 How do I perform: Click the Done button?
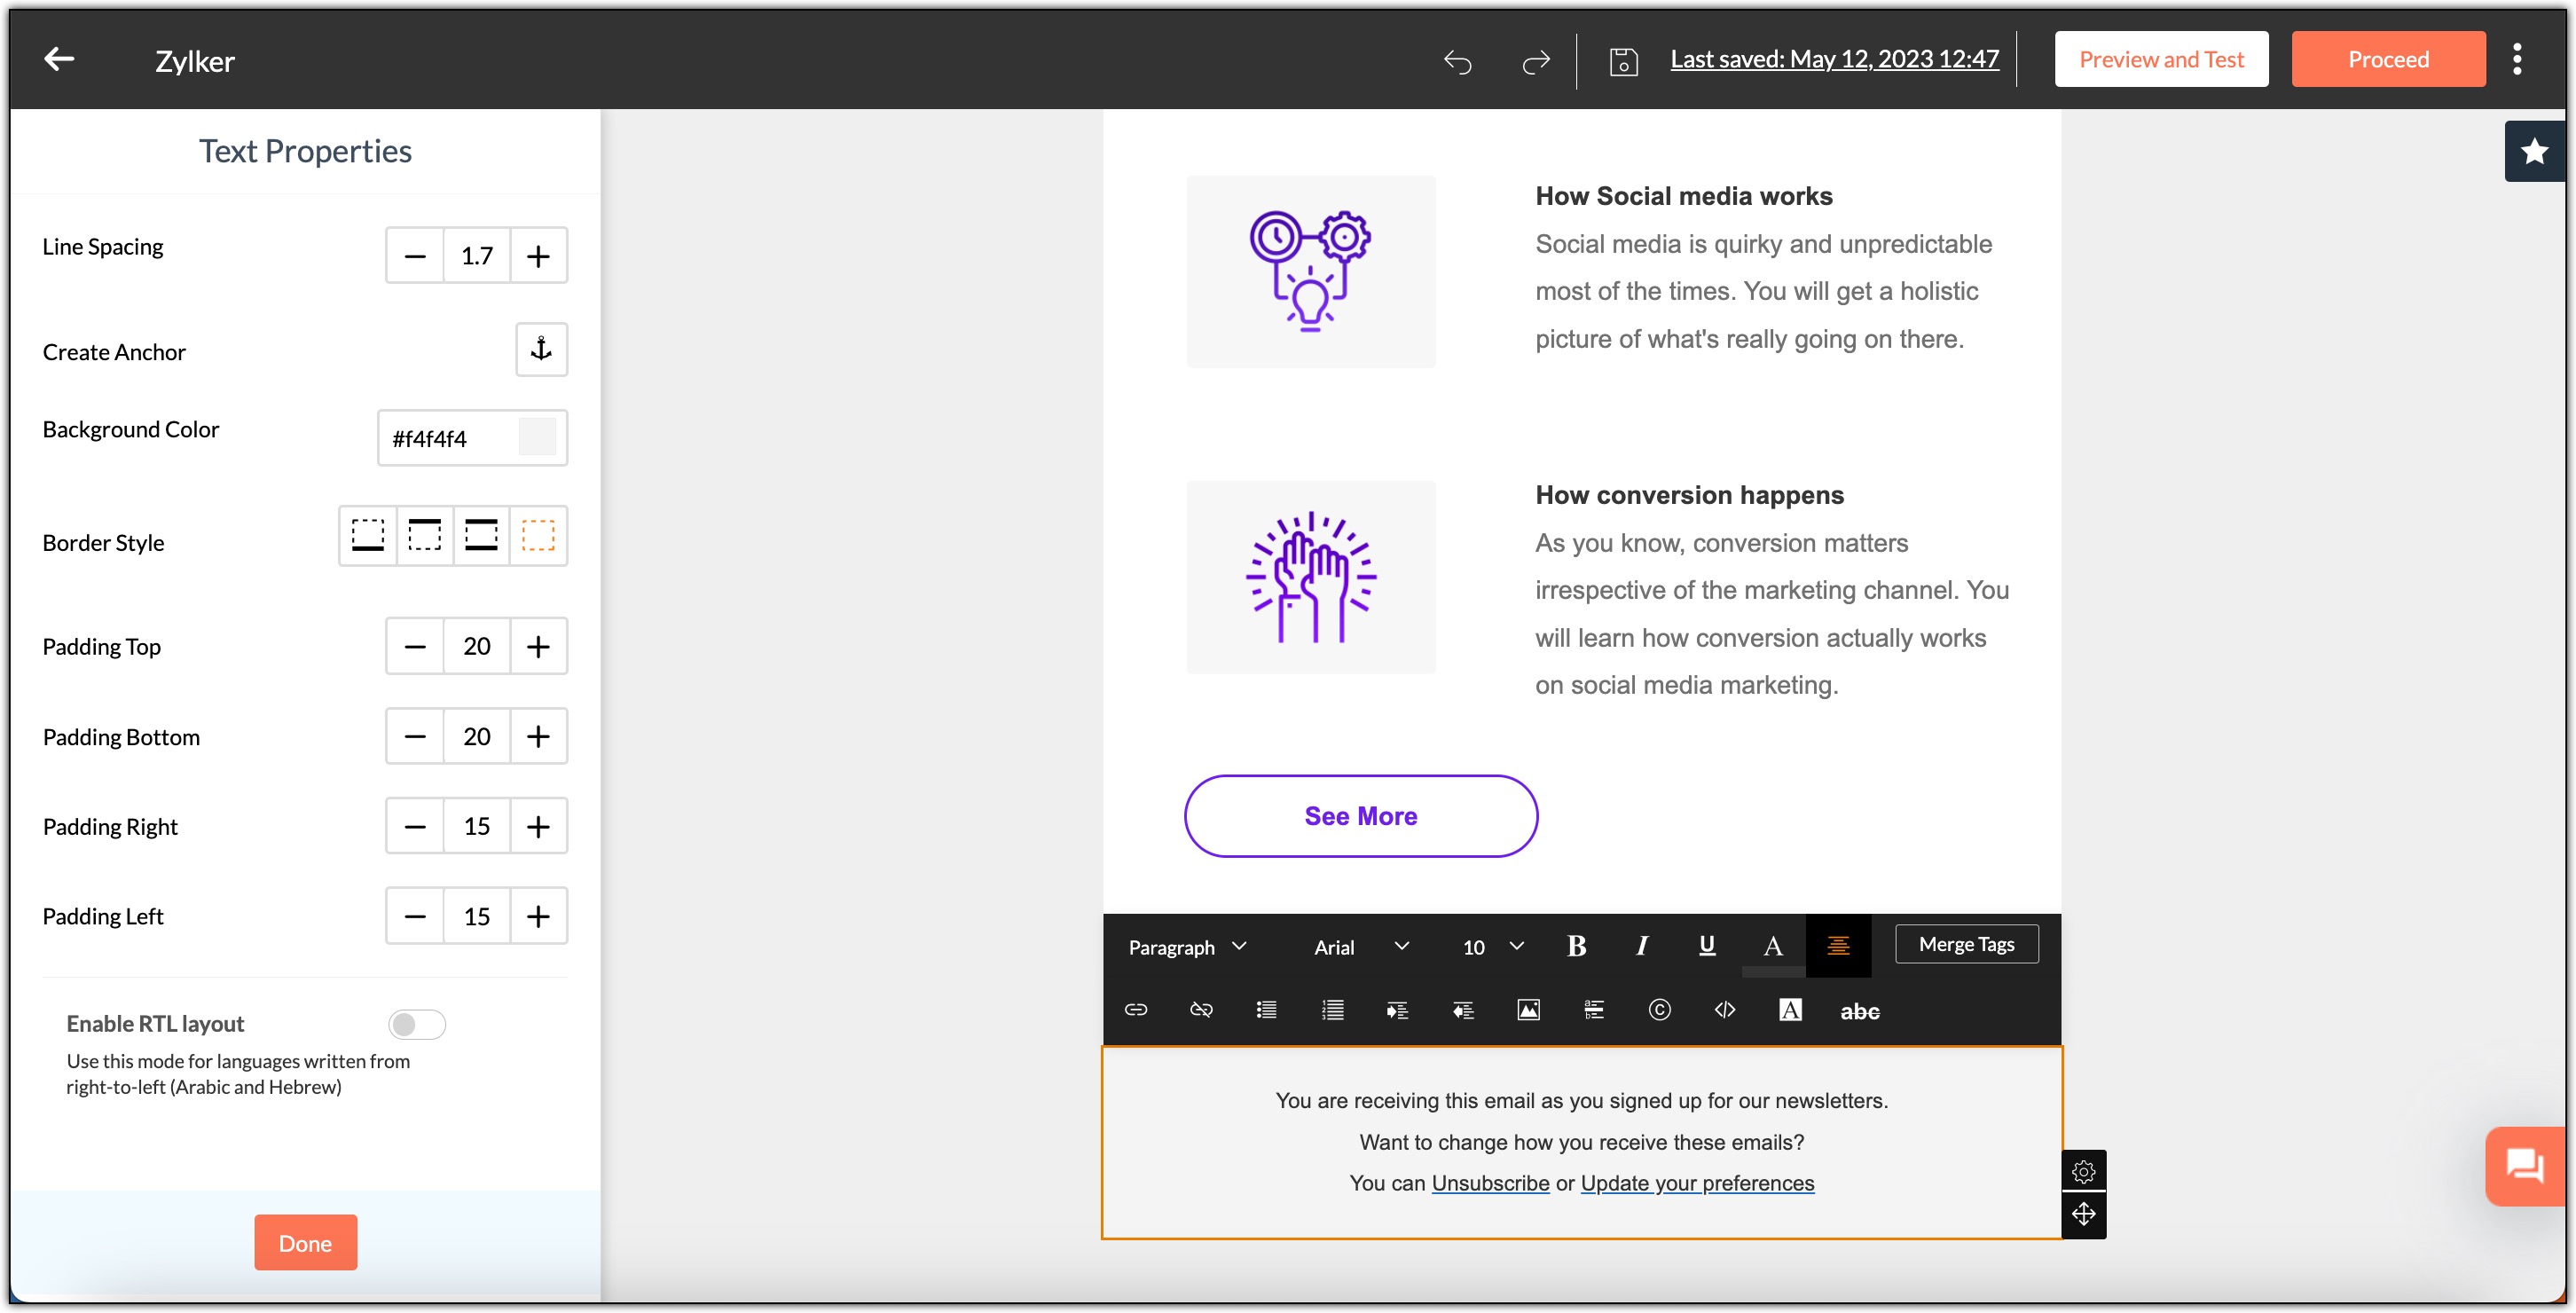tap(306, 1241)
